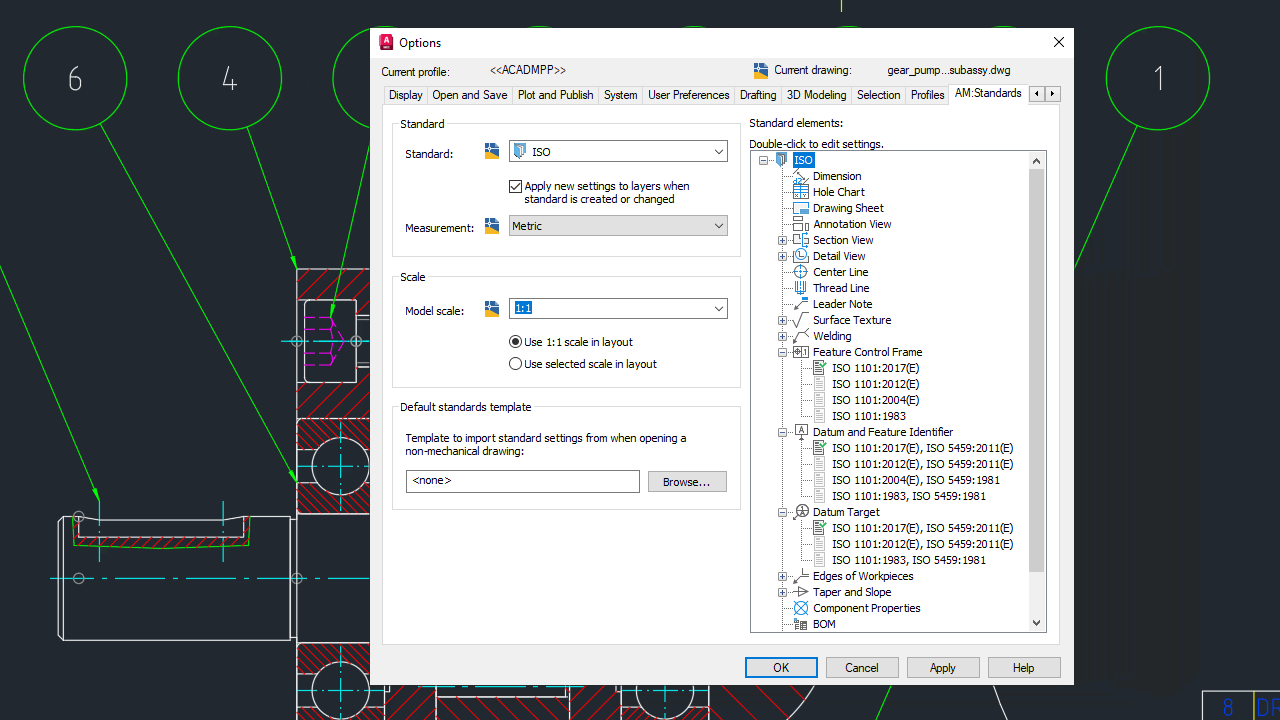Viewport: 1280px width, 720px height.
Task: Open the 3D Modeling tab
Action: coord(816,94)
